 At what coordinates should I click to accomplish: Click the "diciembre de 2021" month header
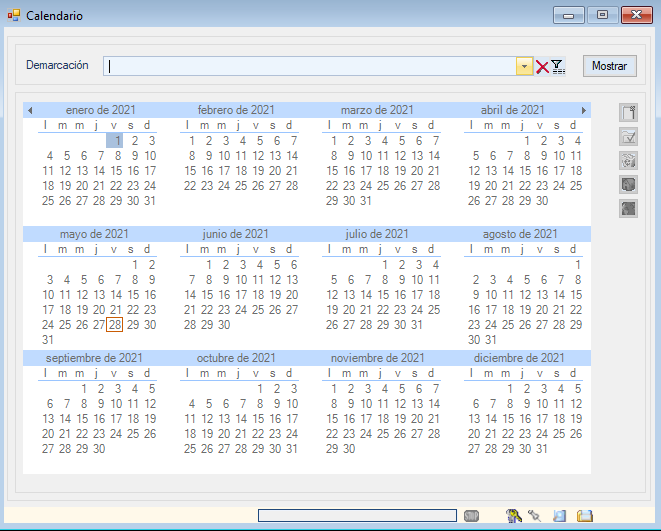pos(519,358)
